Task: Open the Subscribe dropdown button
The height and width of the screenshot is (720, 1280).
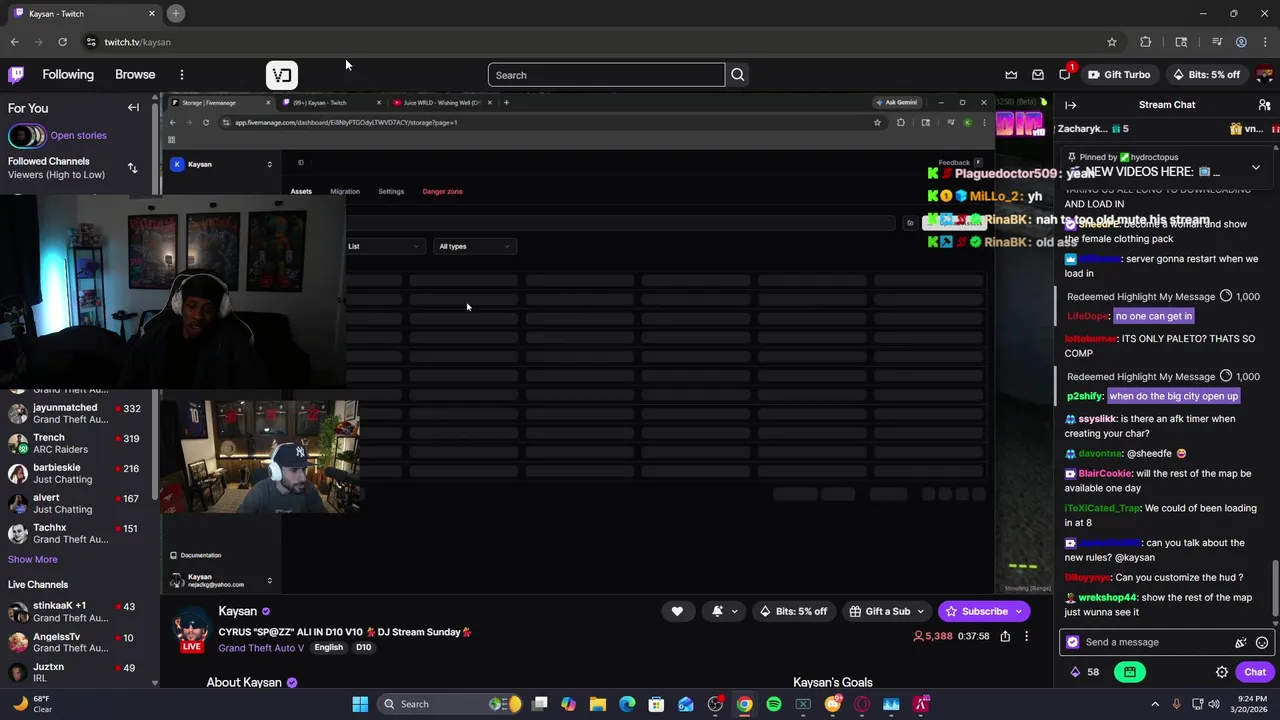Action: (1018, 611)
